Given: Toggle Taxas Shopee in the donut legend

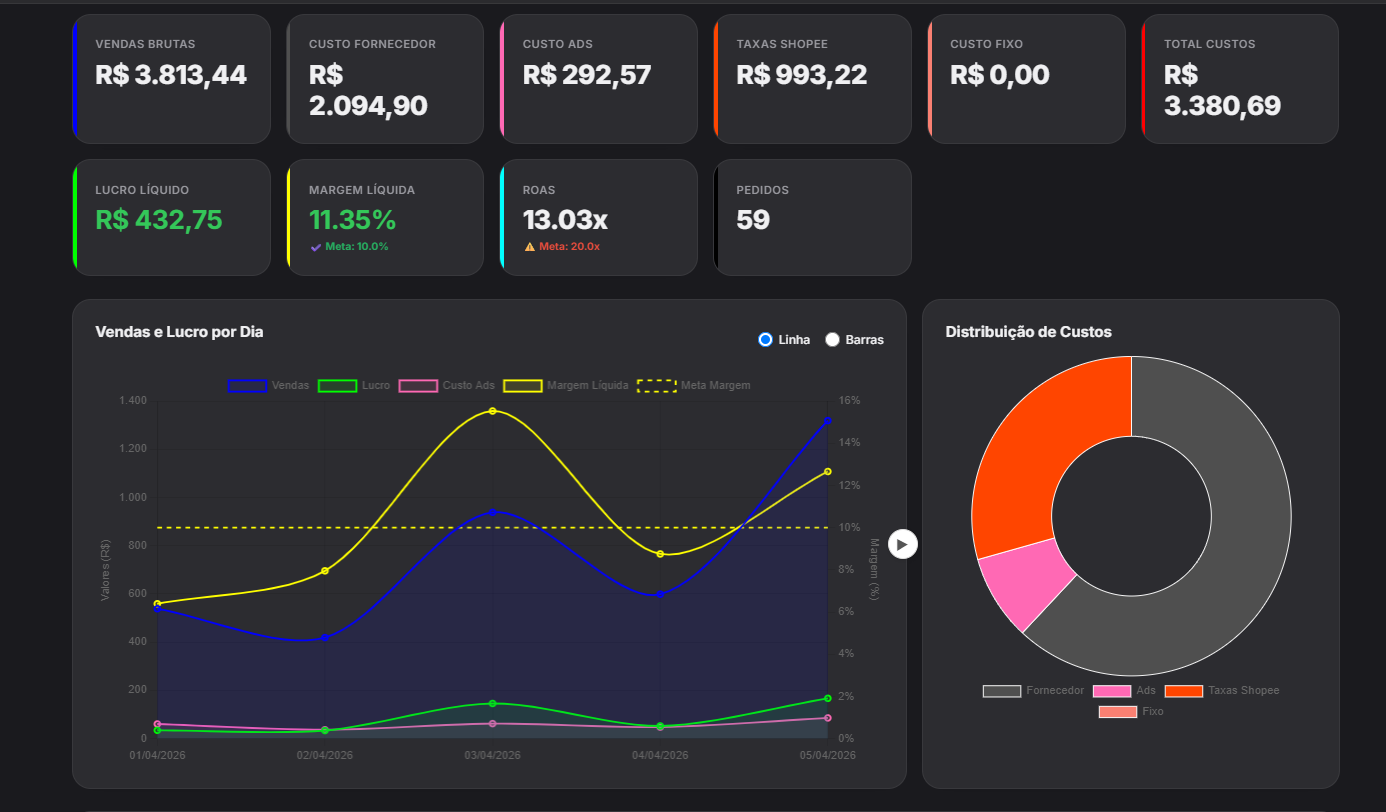Looking at the screenshot, I should coord(1222,691).
